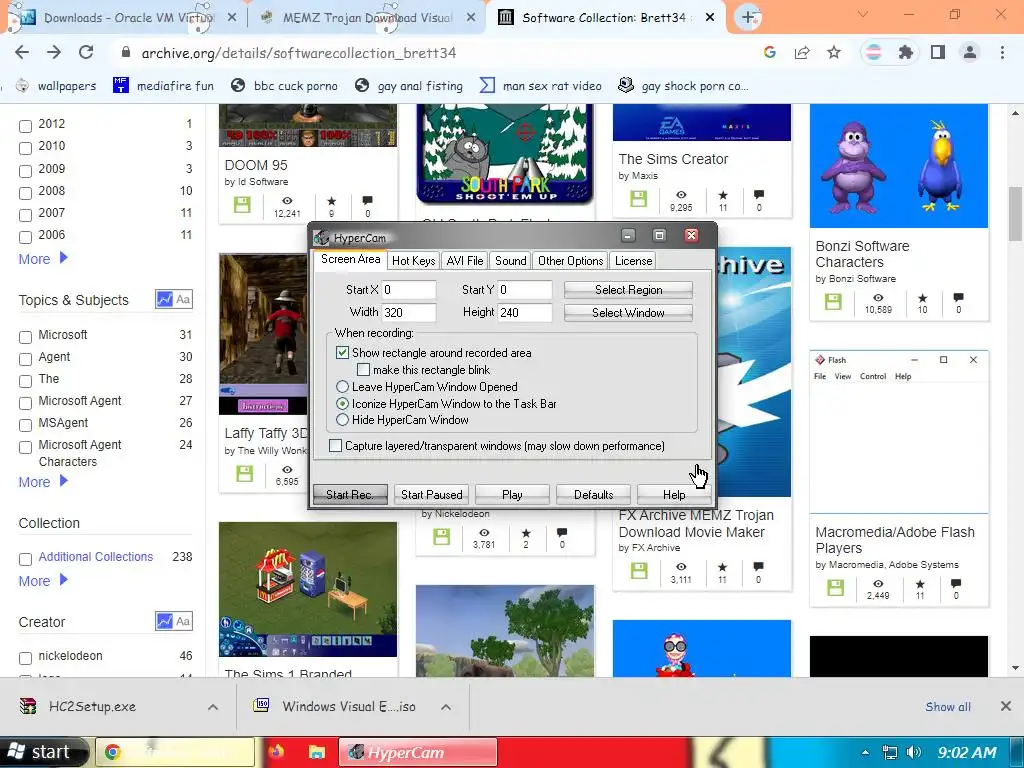
Task: Close the downloads bar
Action: coord(1006,706)
